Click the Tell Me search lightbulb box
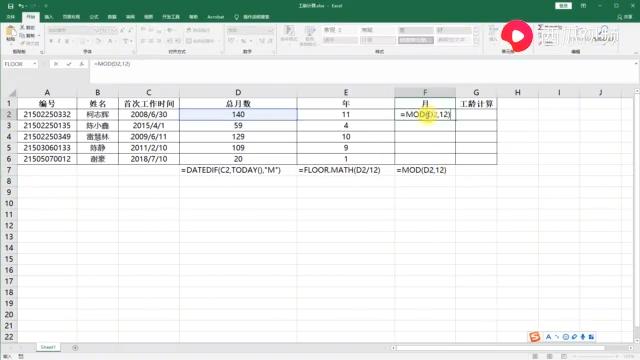 coord(252,17)
